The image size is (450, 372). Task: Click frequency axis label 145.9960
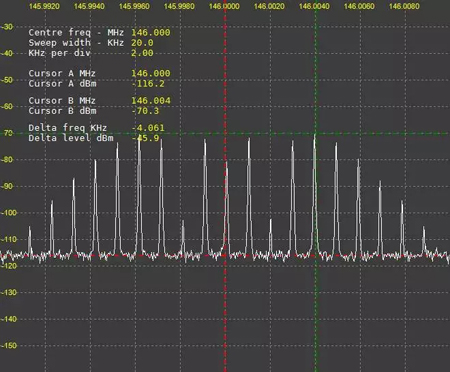point(134,6)
